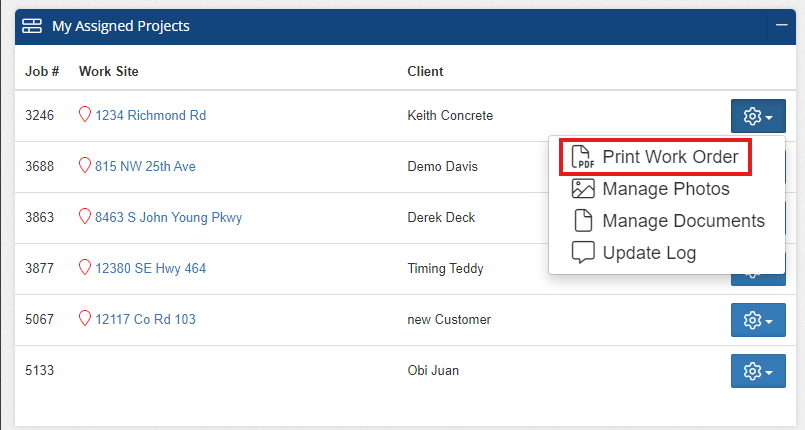805x430 pixels.
Task: Open gear dropdown for job 5067
Action: tap(758, 320)
